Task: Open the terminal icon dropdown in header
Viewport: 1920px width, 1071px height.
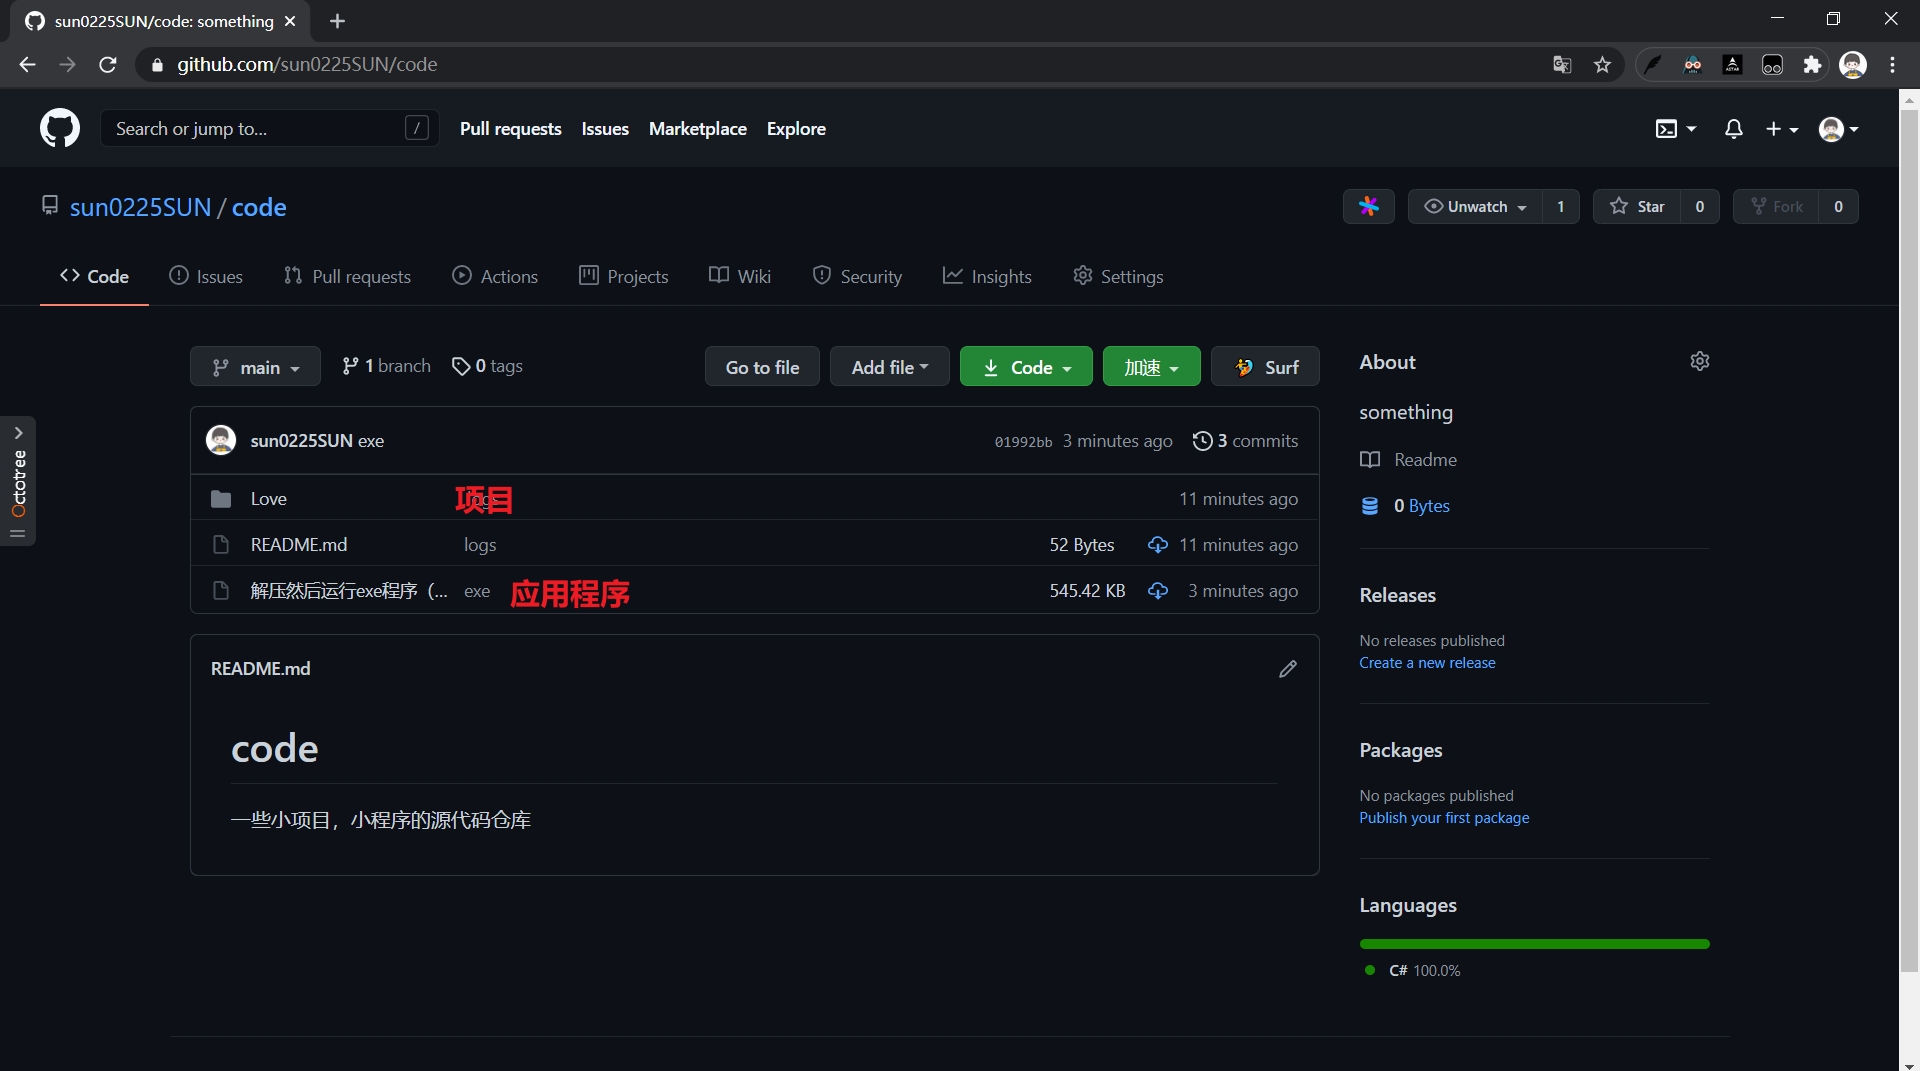Action: [1676, 129]
